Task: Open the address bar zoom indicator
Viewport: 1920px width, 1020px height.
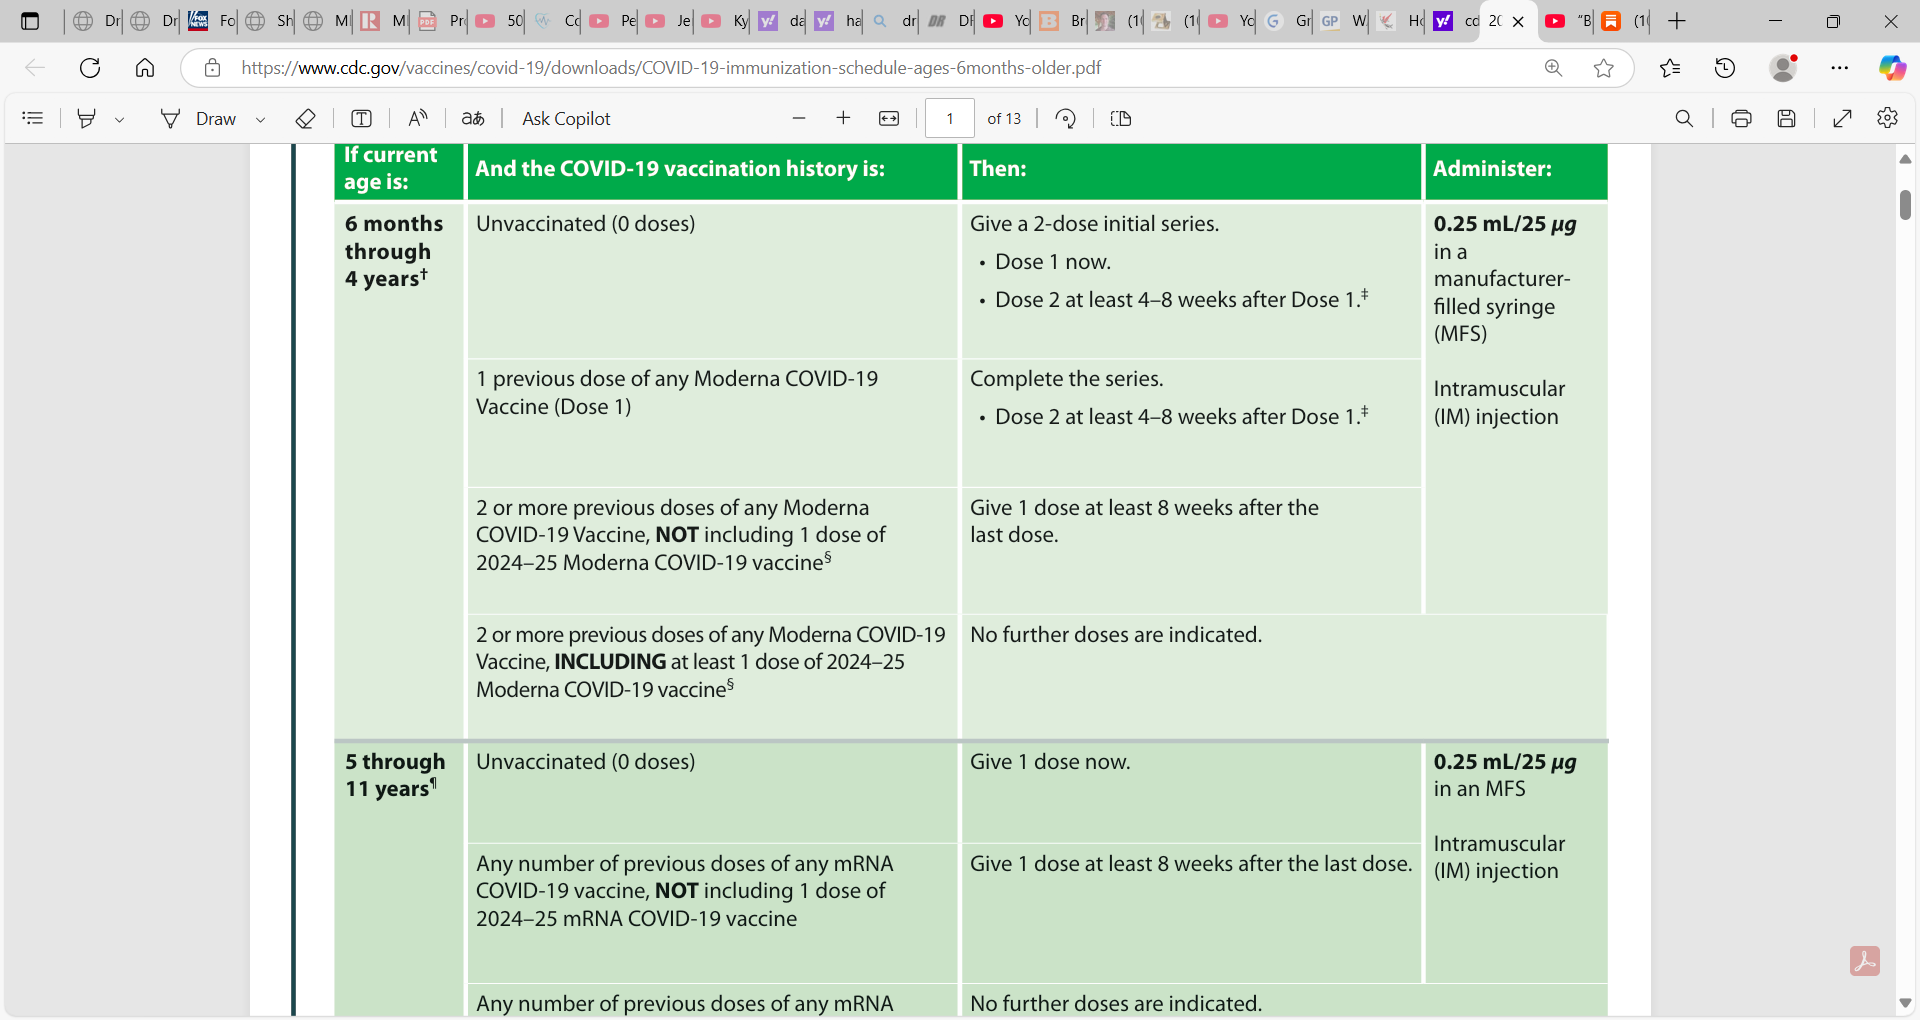Action: click(1553, 68)
